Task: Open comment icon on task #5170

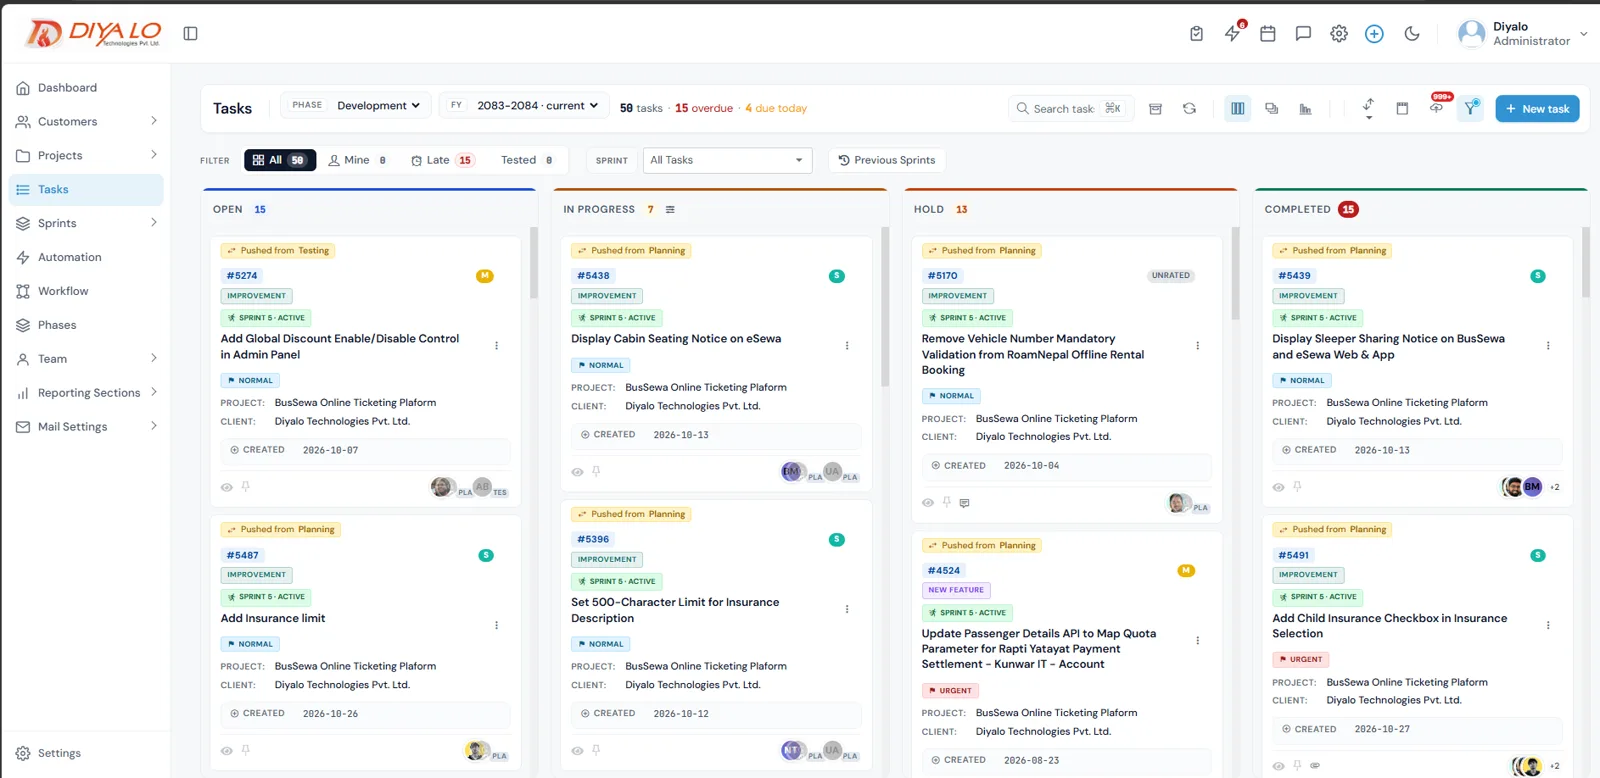Action: tap(964, 503)
